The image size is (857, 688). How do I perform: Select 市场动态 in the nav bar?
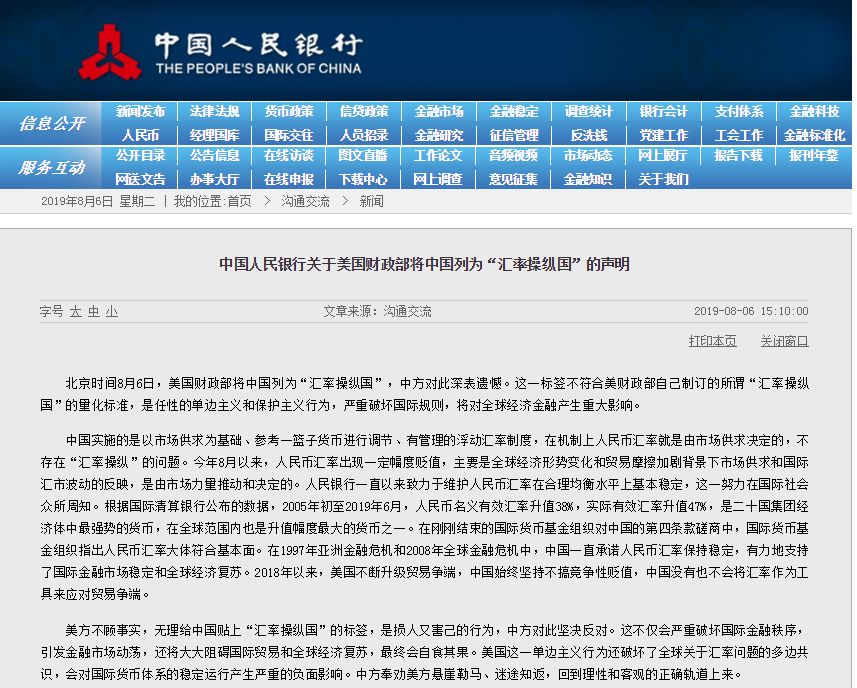588,156
